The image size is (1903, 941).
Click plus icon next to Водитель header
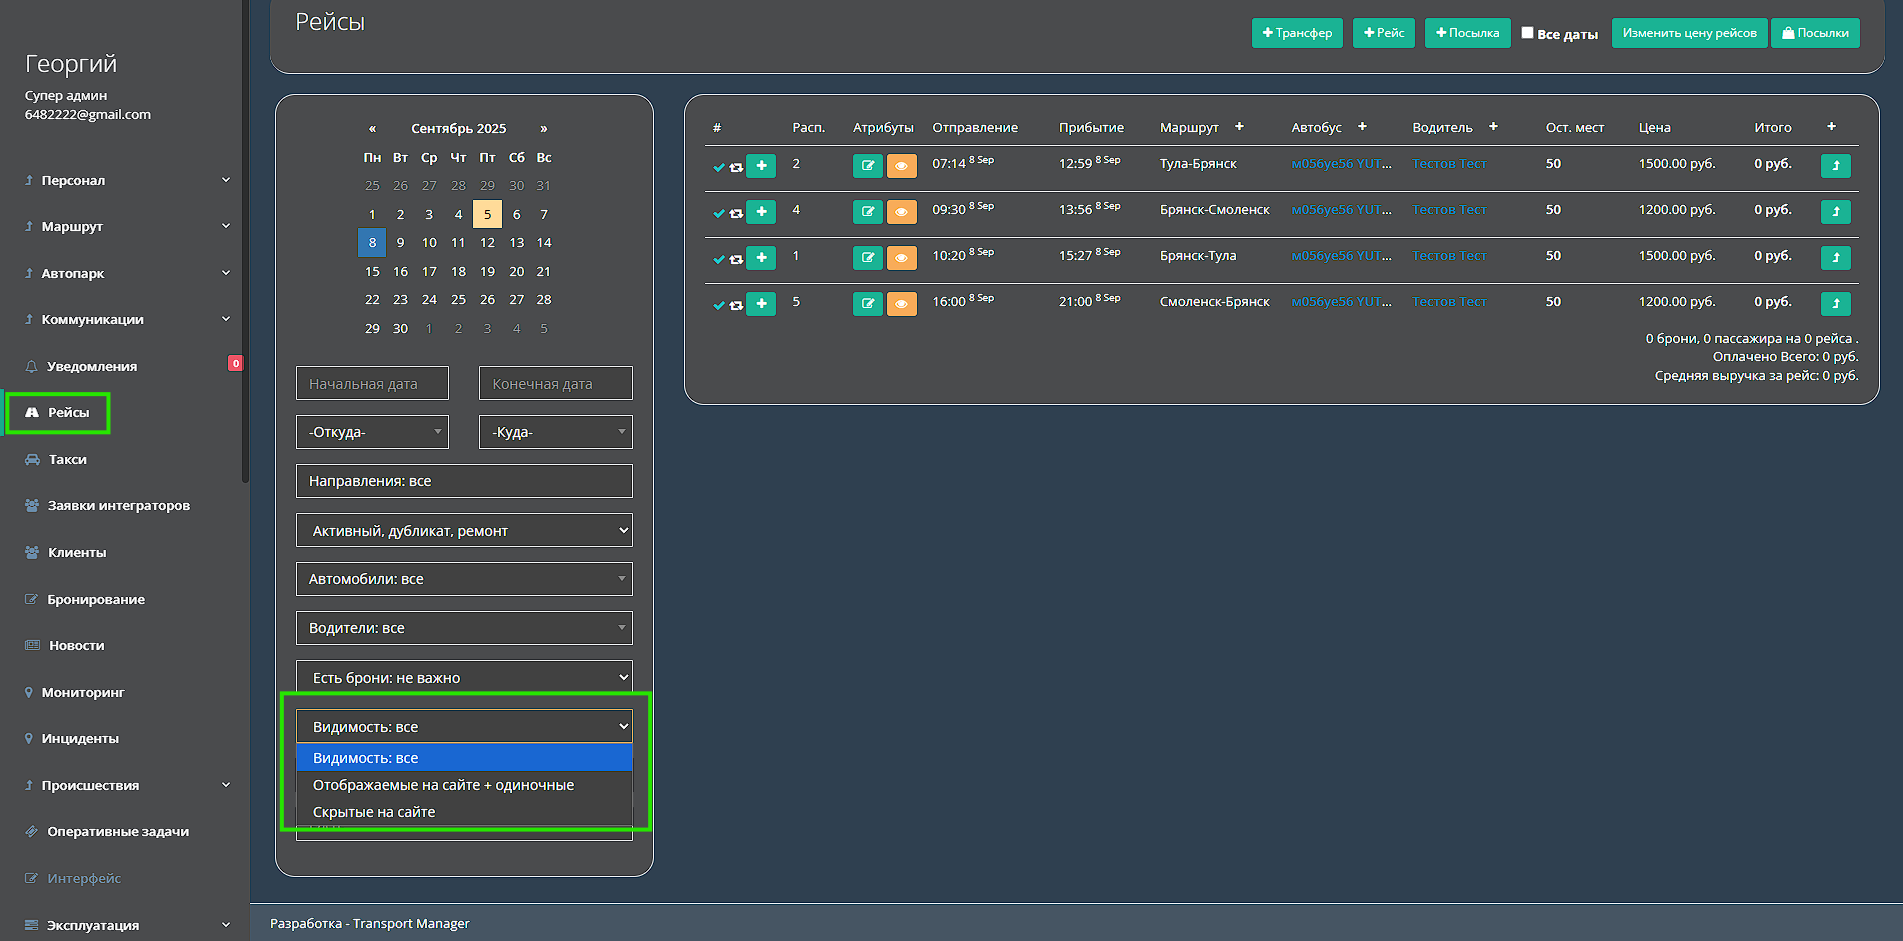pos(1493,126)
